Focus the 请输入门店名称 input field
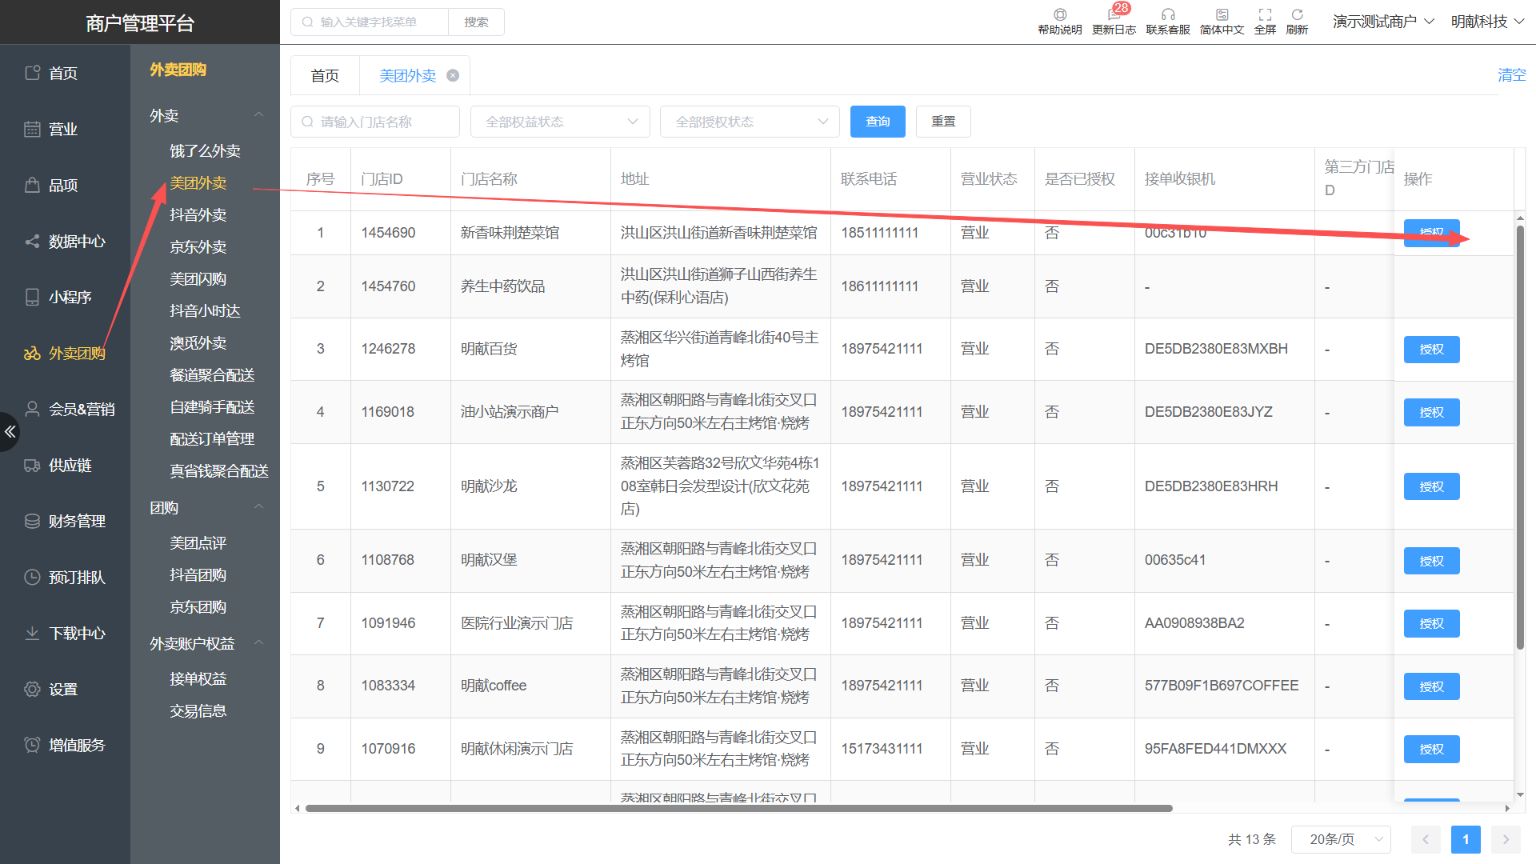1536x864 pixels. [375, 122]
